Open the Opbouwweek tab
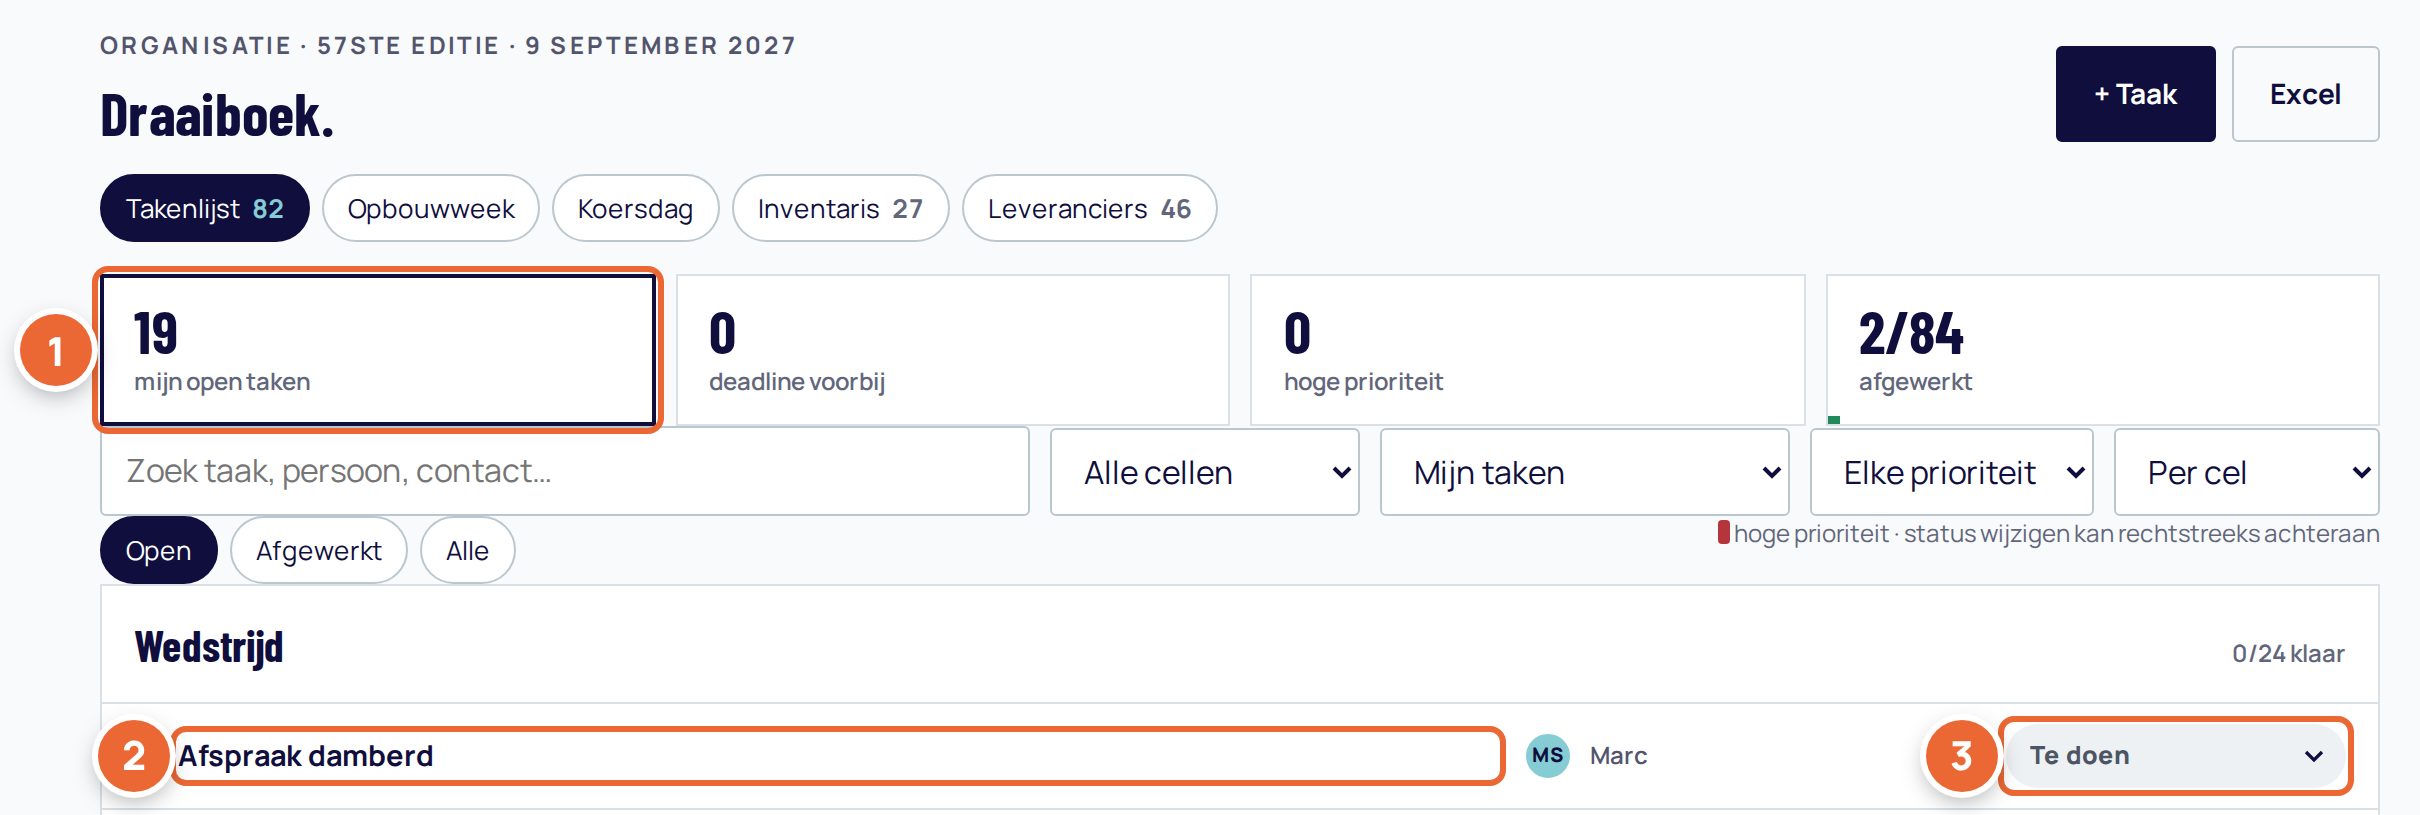This screenshot has width=2420, height=815. [x=431, y=208]
